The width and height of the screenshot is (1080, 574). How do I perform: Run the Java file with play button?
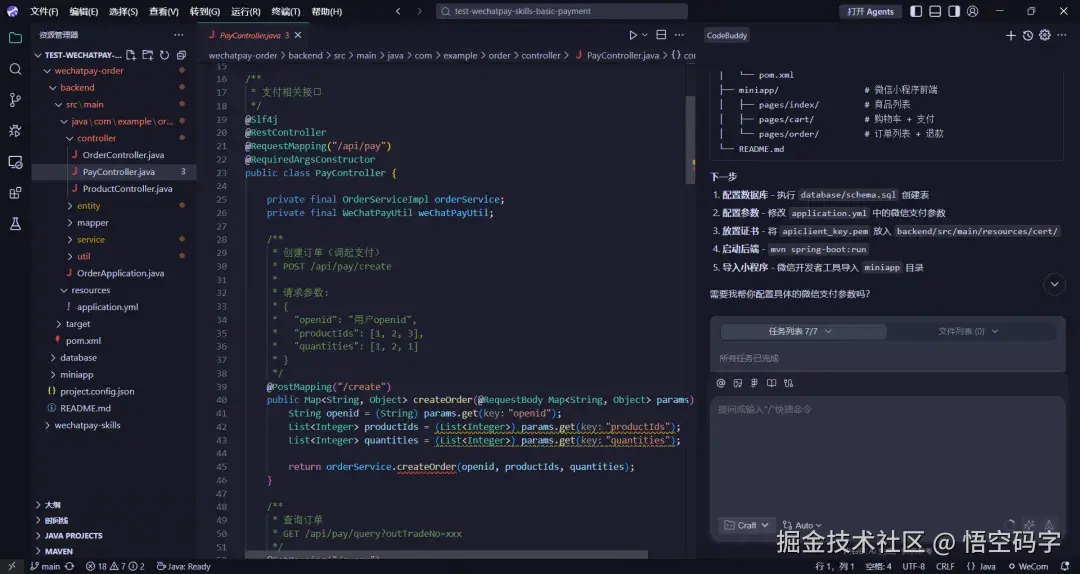[633, 35]
